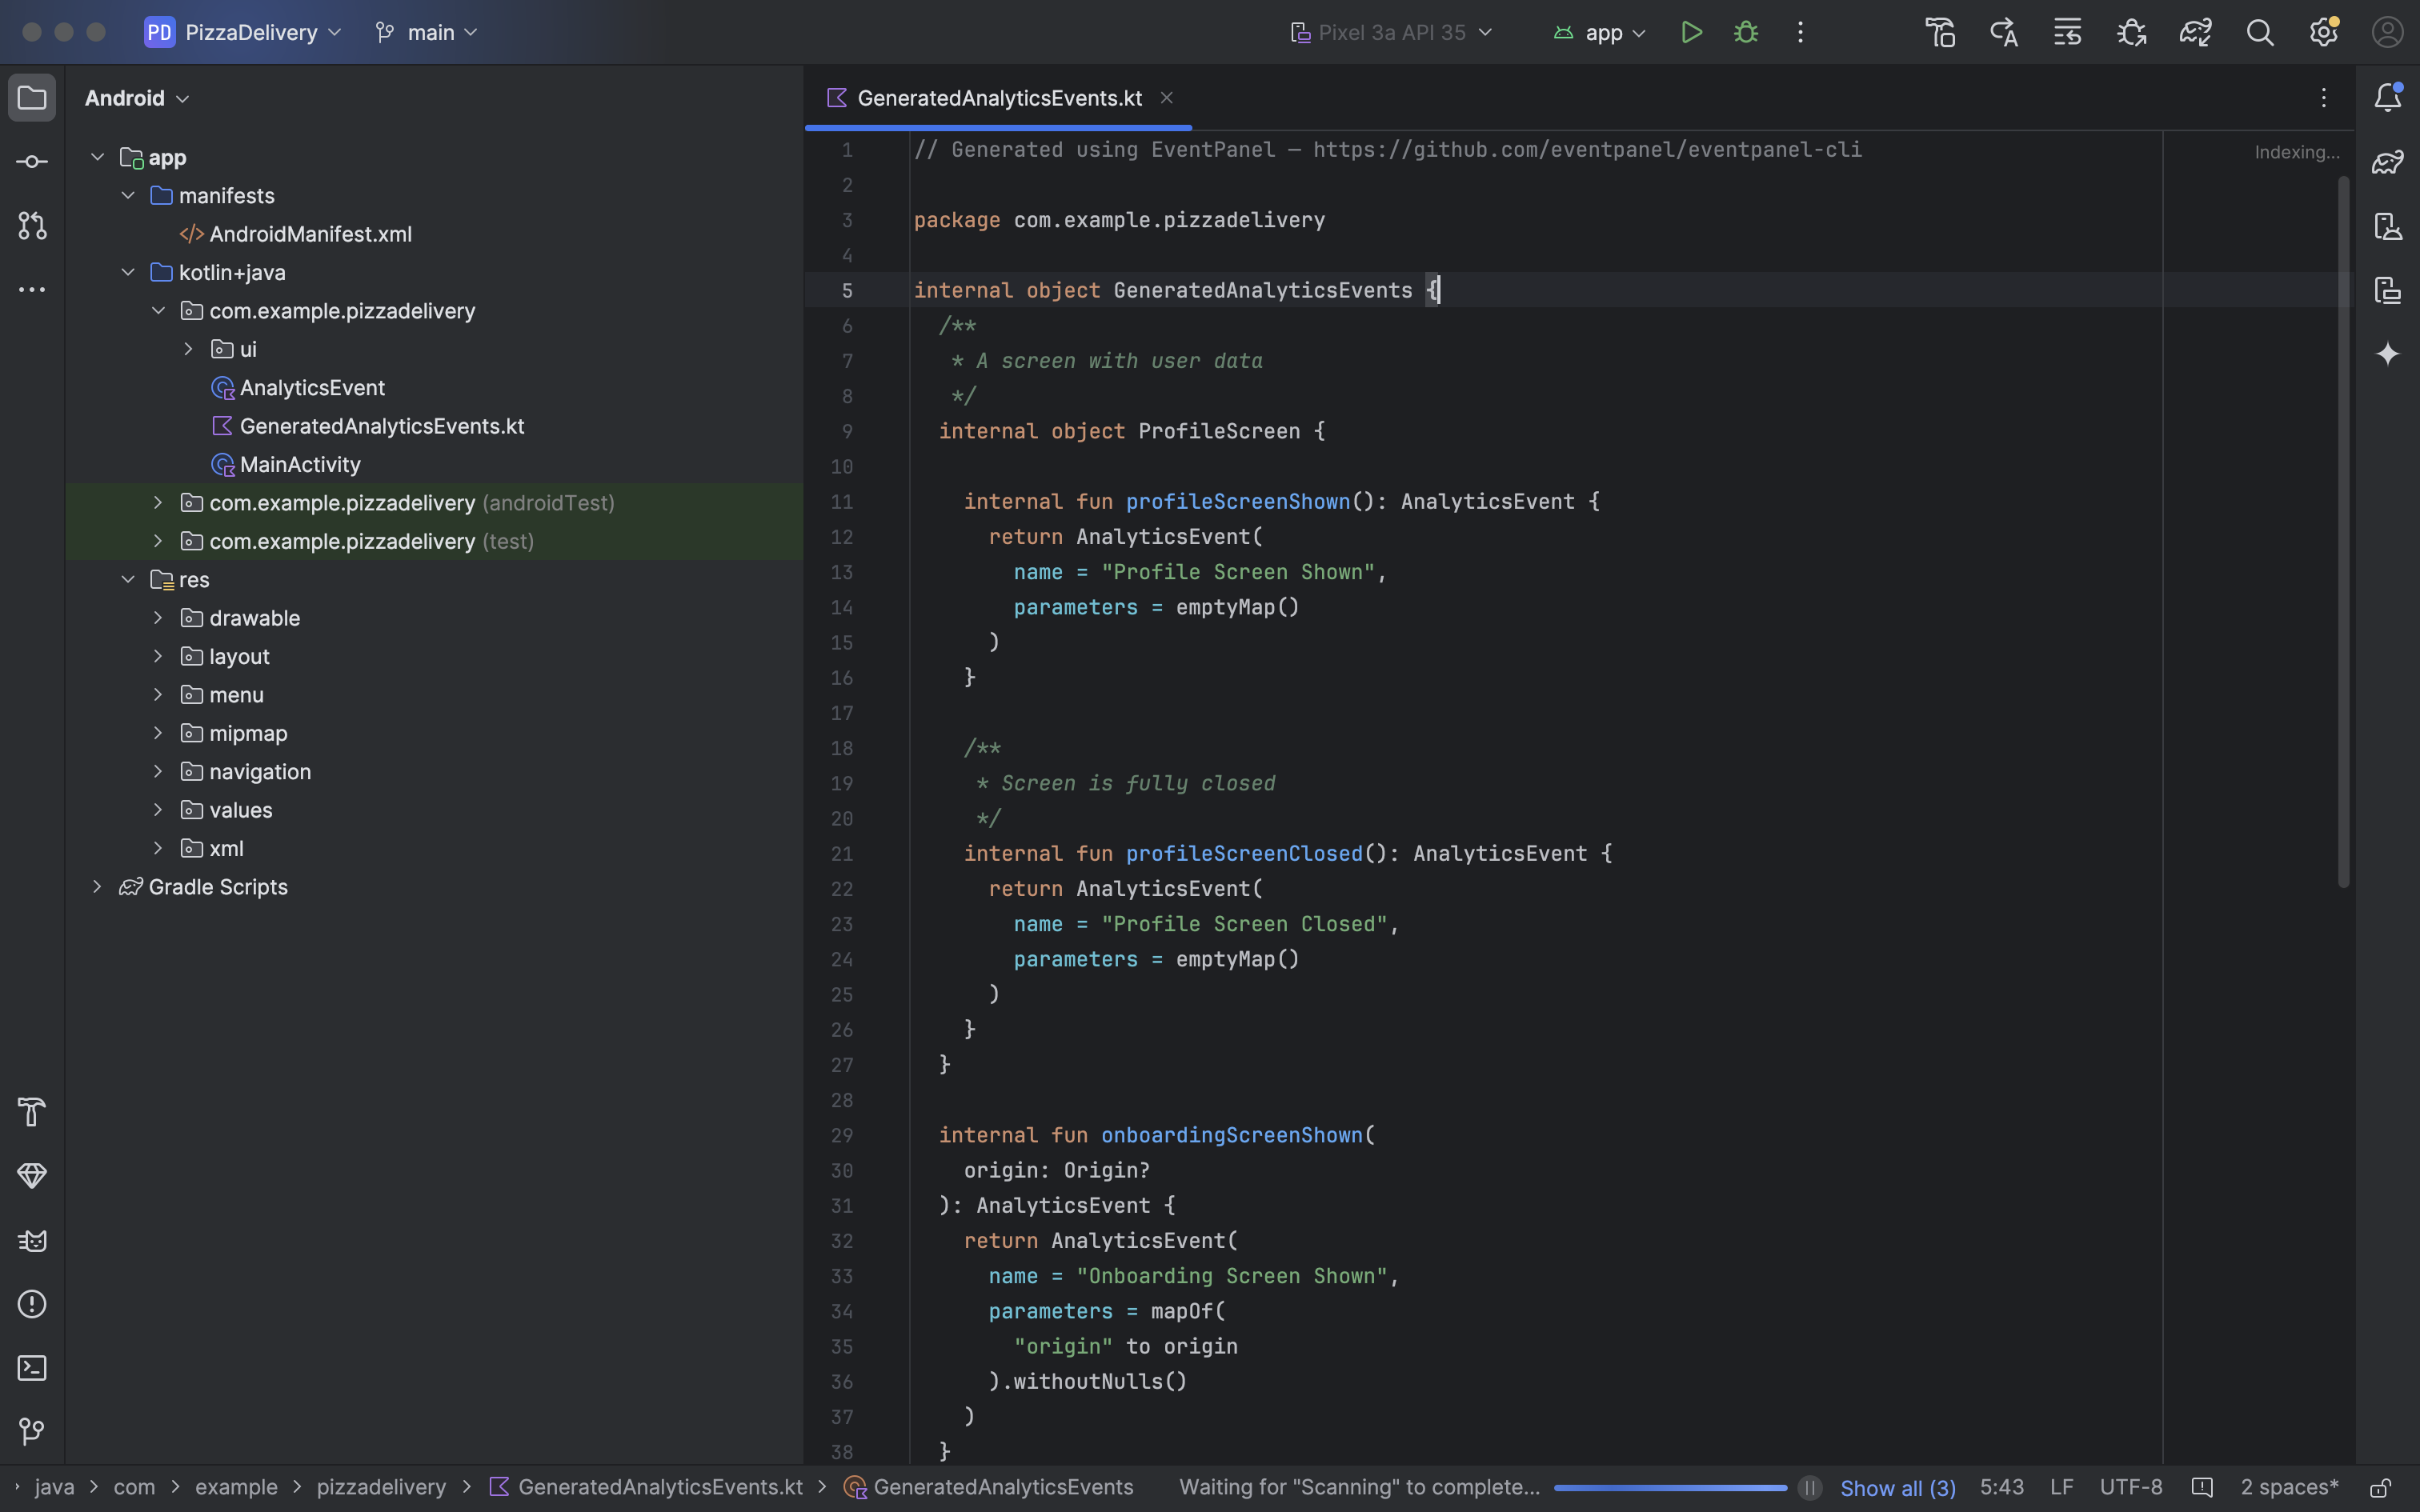Click the translation/language toolbar icon
Viewport: 2420px width, 1512px height.
pyautogui.click(x=2004, y=33)
